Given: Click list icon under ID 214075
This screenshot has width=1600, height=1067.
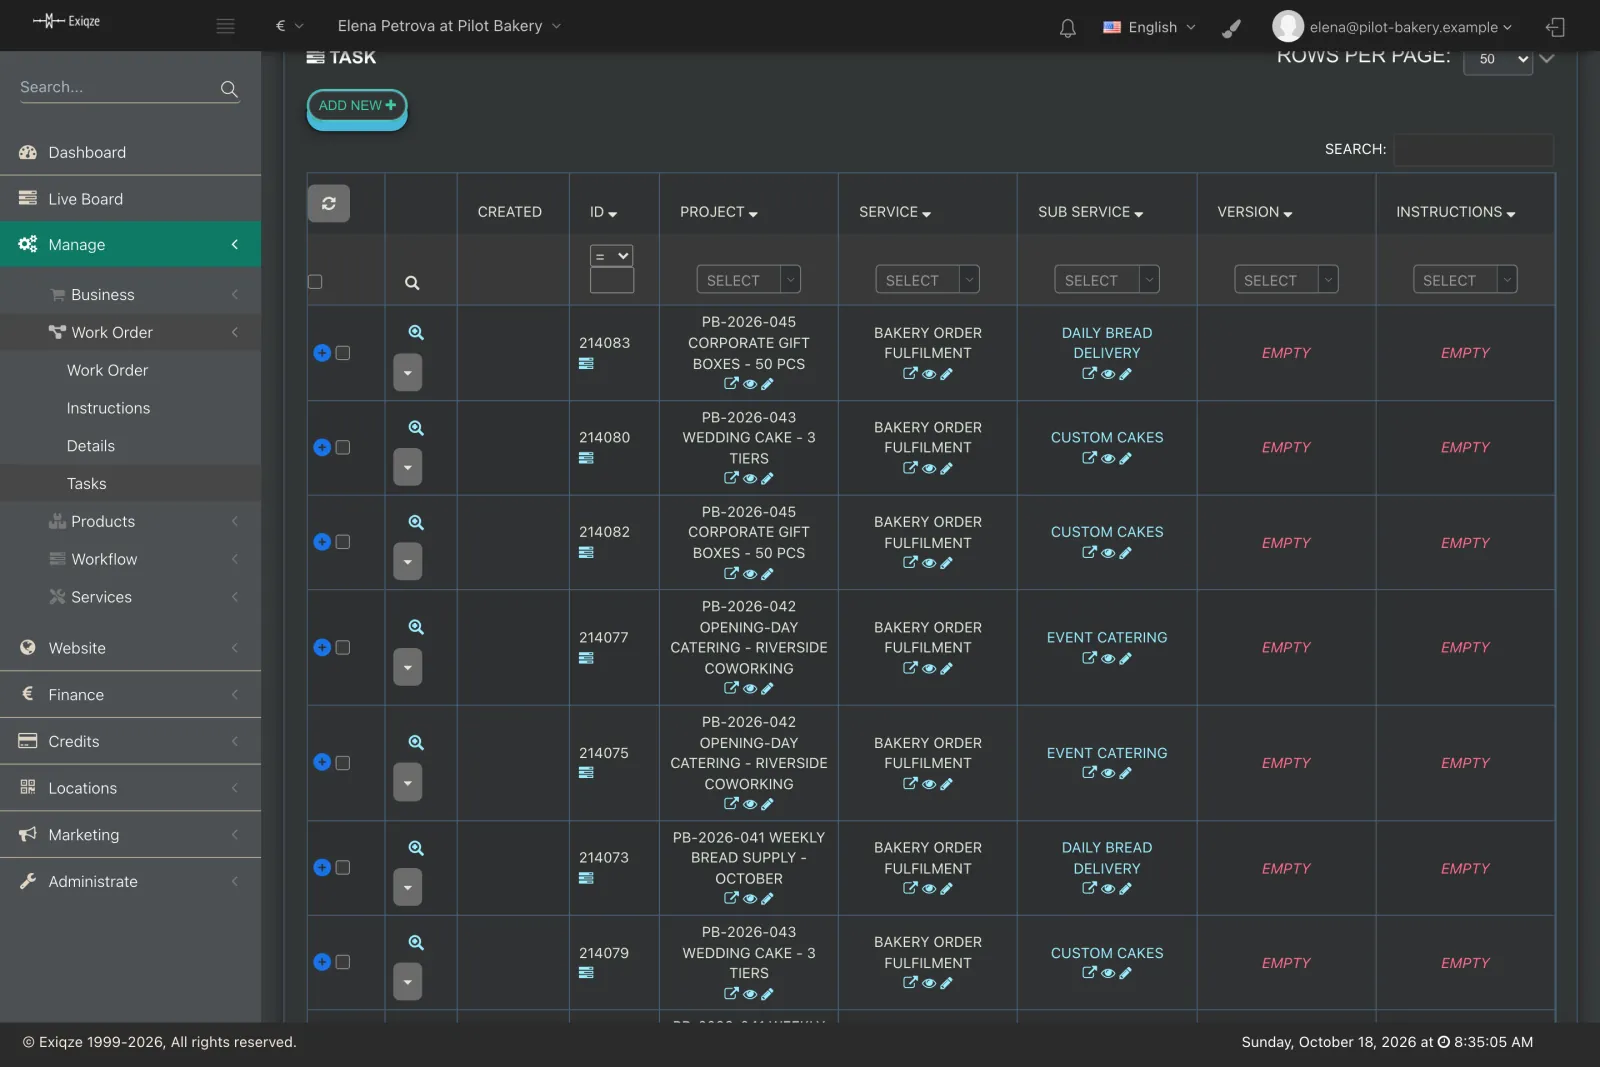Looking at the screenshot, I should (x=586, y=773).
